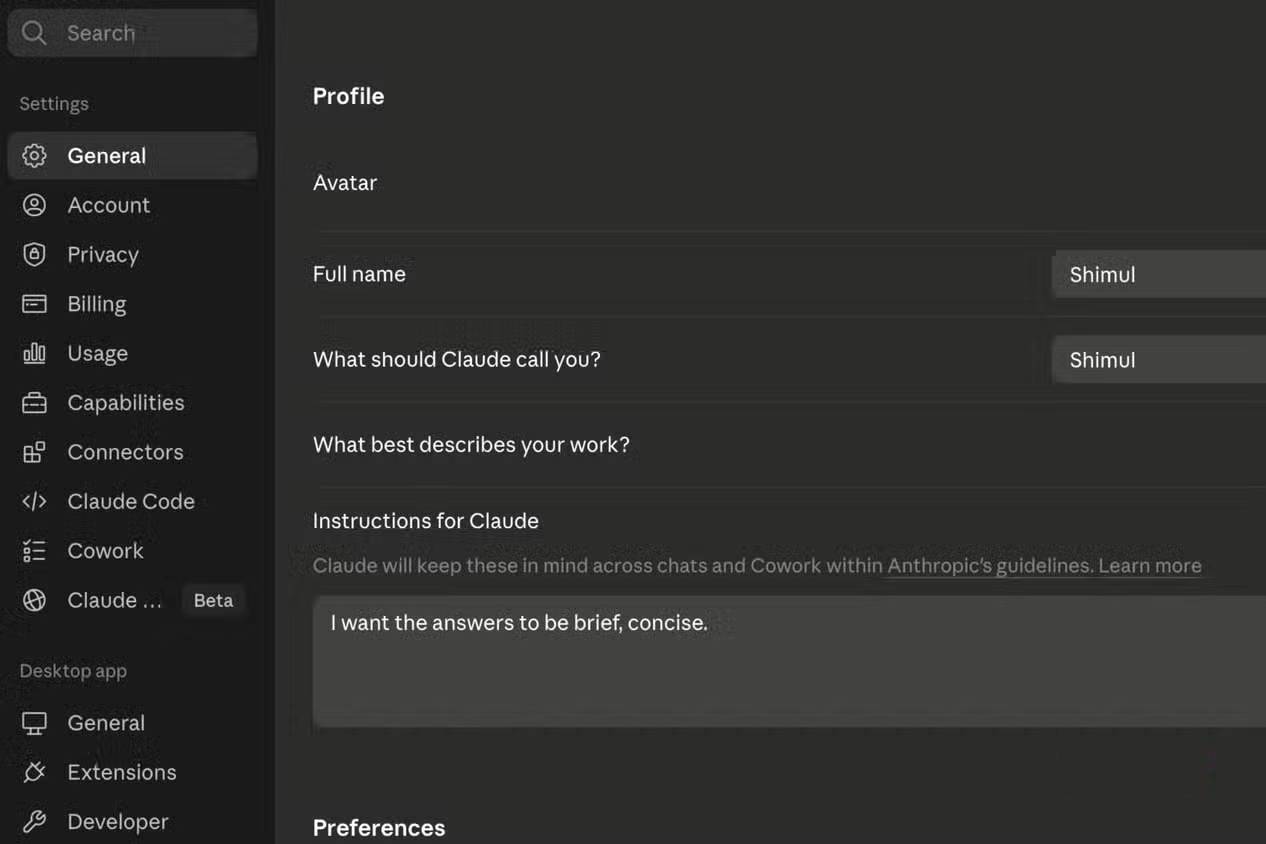The image size is (1266, 844).
Task: Open the General settings section
Action: (x=132, y=156)
